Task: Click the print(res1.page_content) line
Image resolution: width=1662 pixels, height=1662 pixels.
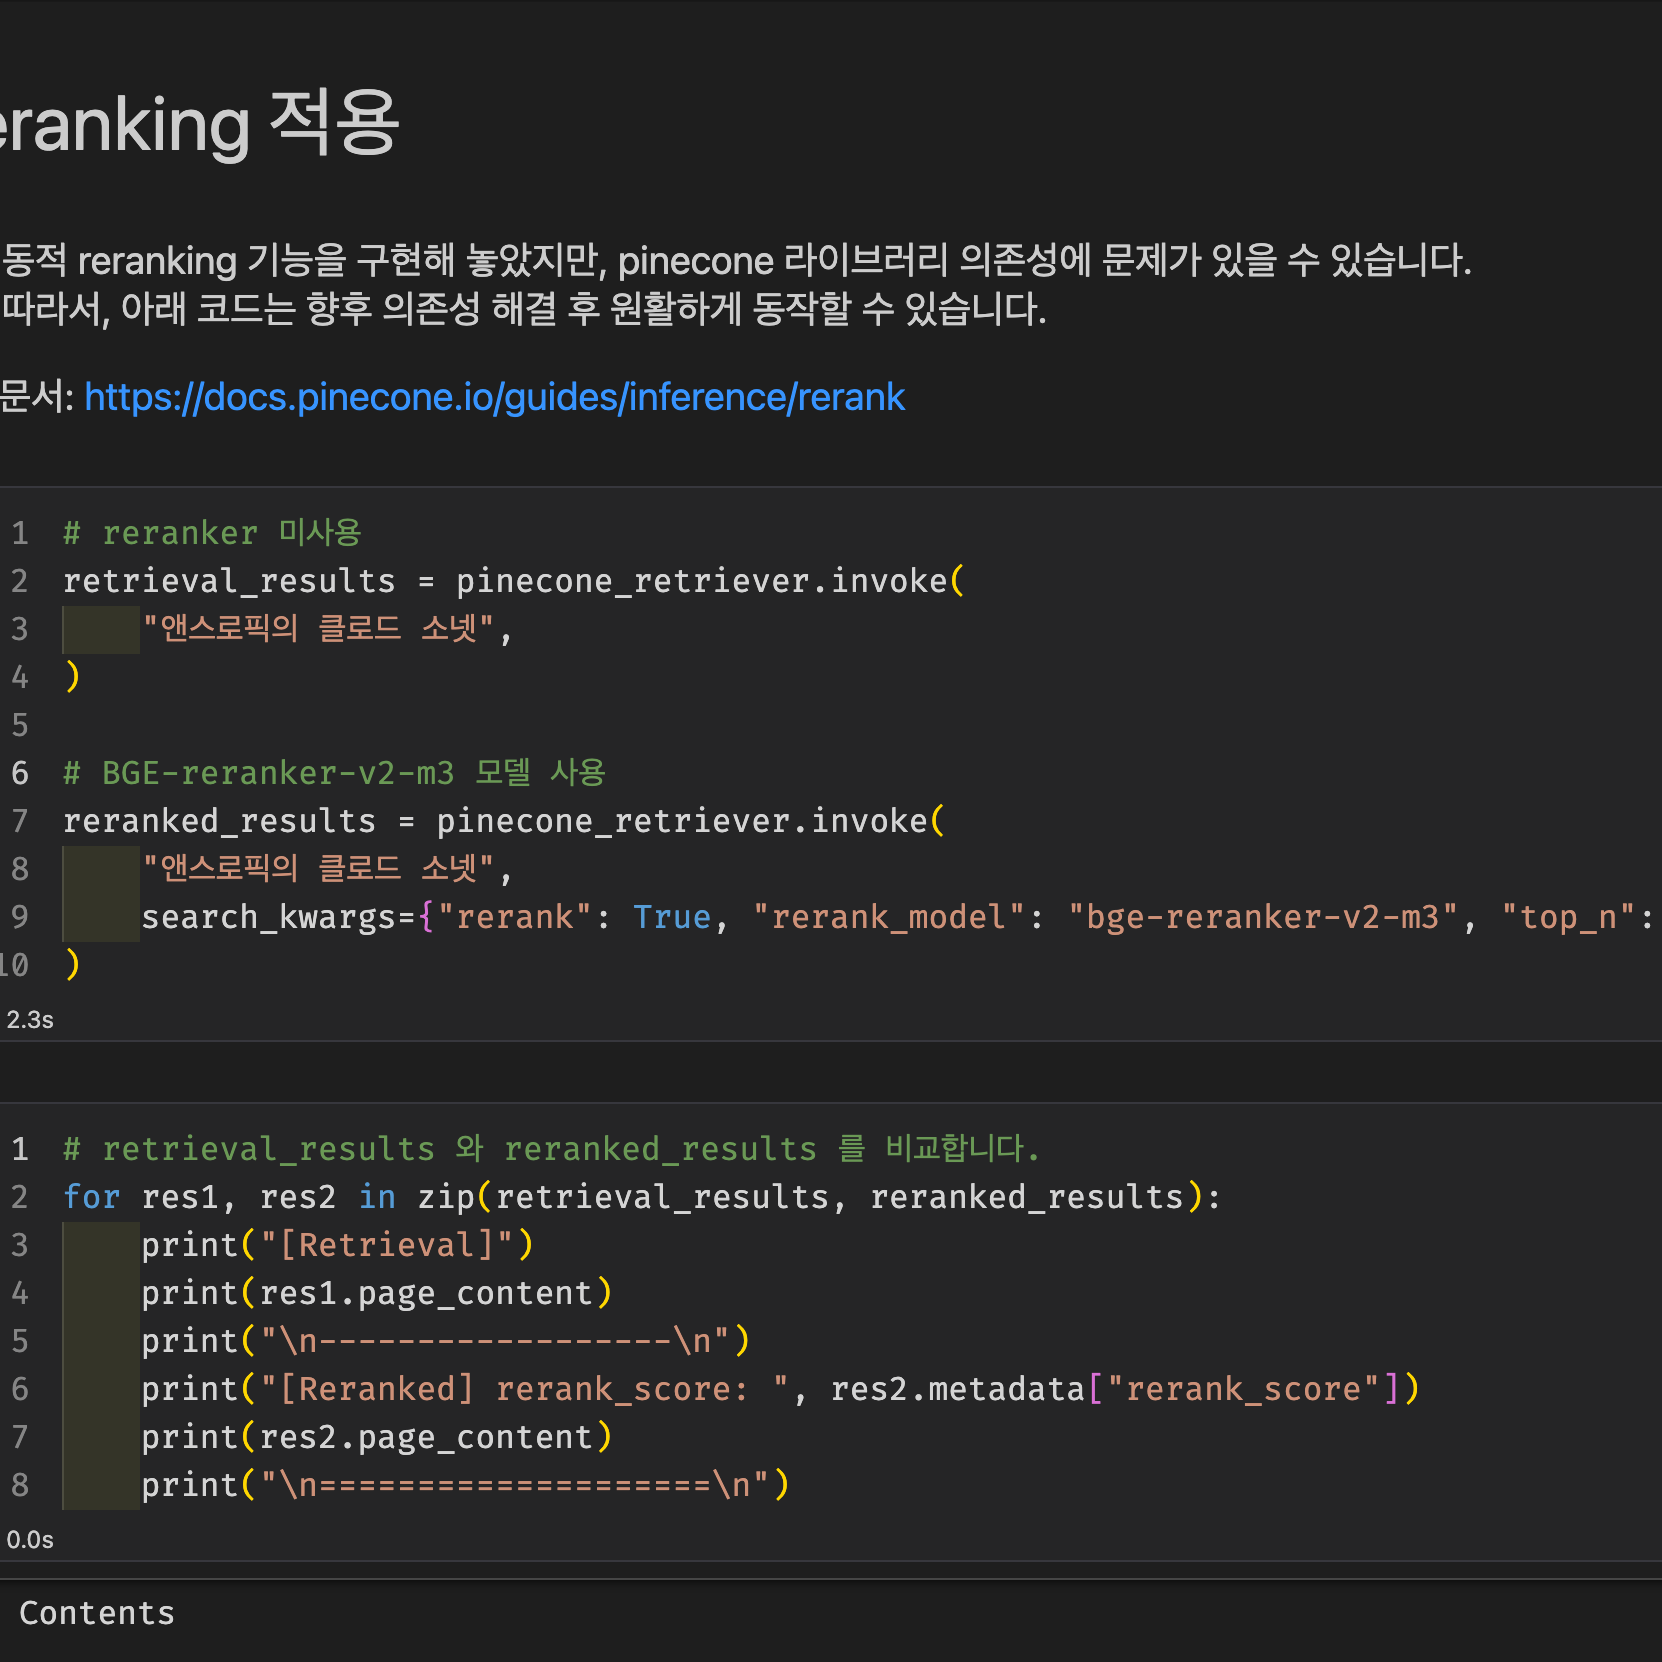Action: (x=376, y=1293)
